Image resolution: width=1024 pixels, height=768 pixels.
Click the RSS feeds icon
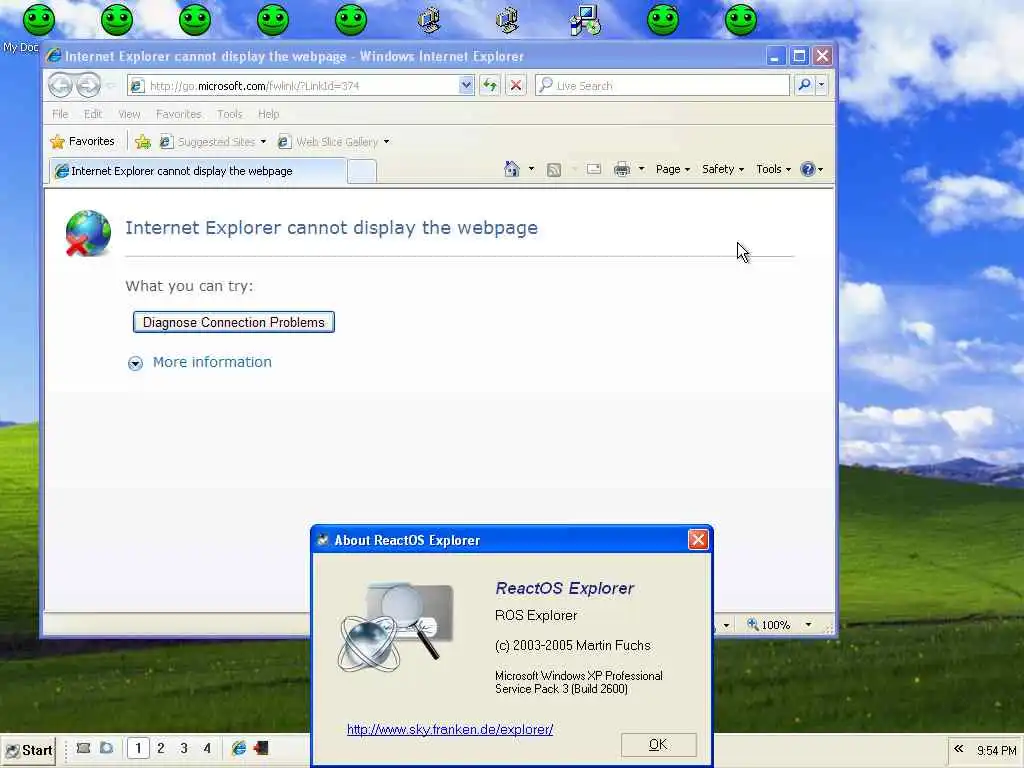pos(554,170)
